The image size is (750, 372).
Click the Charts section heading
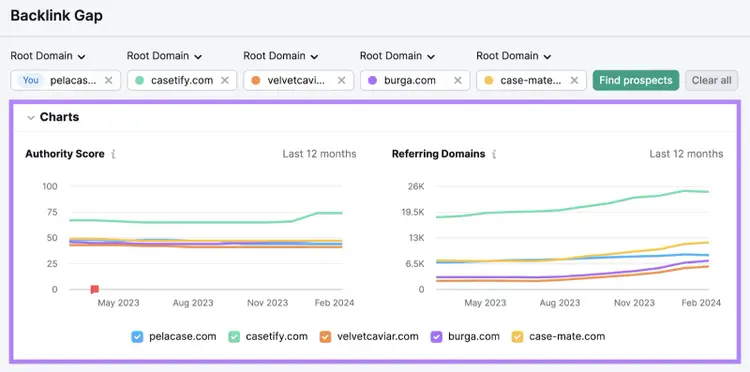click(59, 117)
